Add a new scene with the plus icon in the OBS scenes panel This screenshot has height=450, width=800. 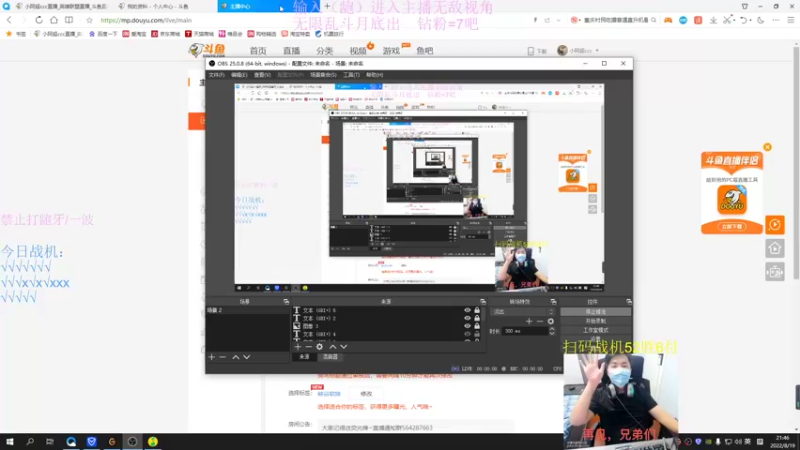coord(212,357)
